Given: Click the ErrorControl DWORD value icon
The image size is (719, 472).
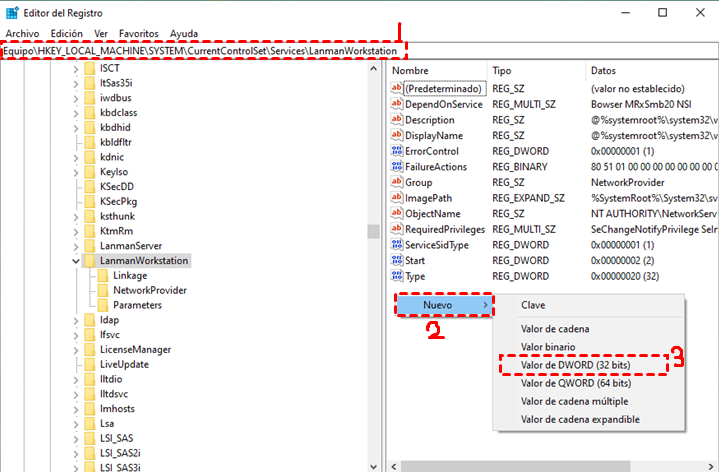Looking at the screenshot, I should [396, 151].
